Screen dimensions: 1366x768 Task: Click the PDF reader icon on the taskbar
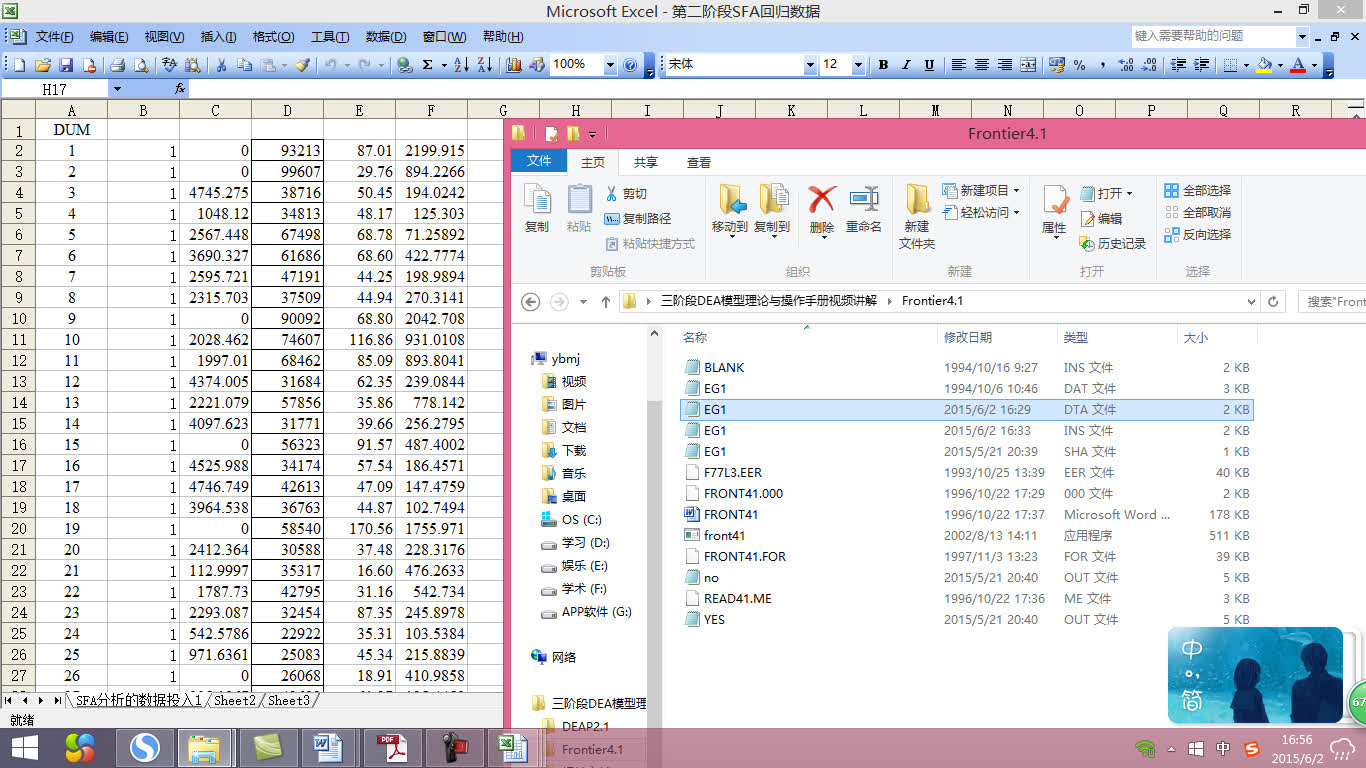(x=391, y=748)
